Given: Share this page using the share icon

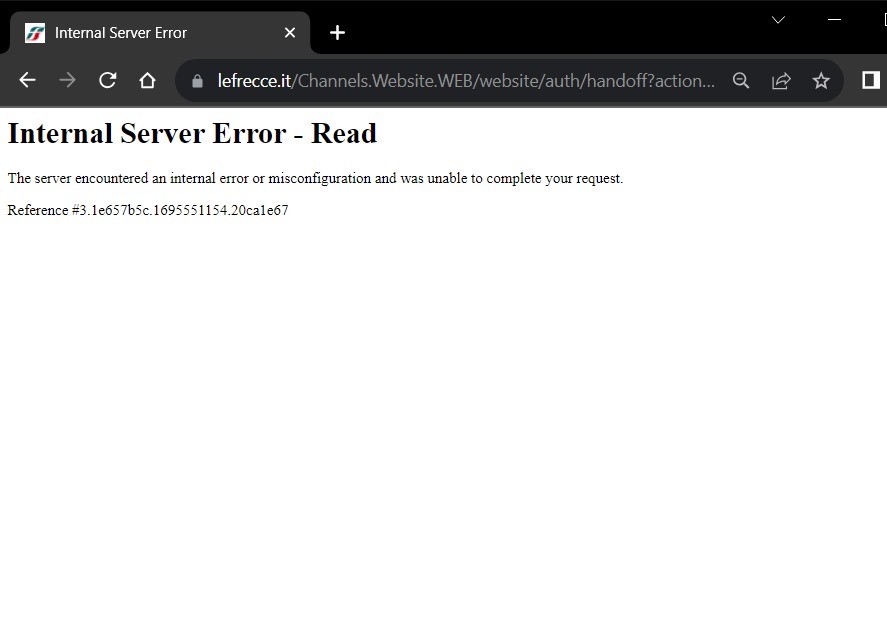Looking at the screenshot, I should click(x=781, y=81).
